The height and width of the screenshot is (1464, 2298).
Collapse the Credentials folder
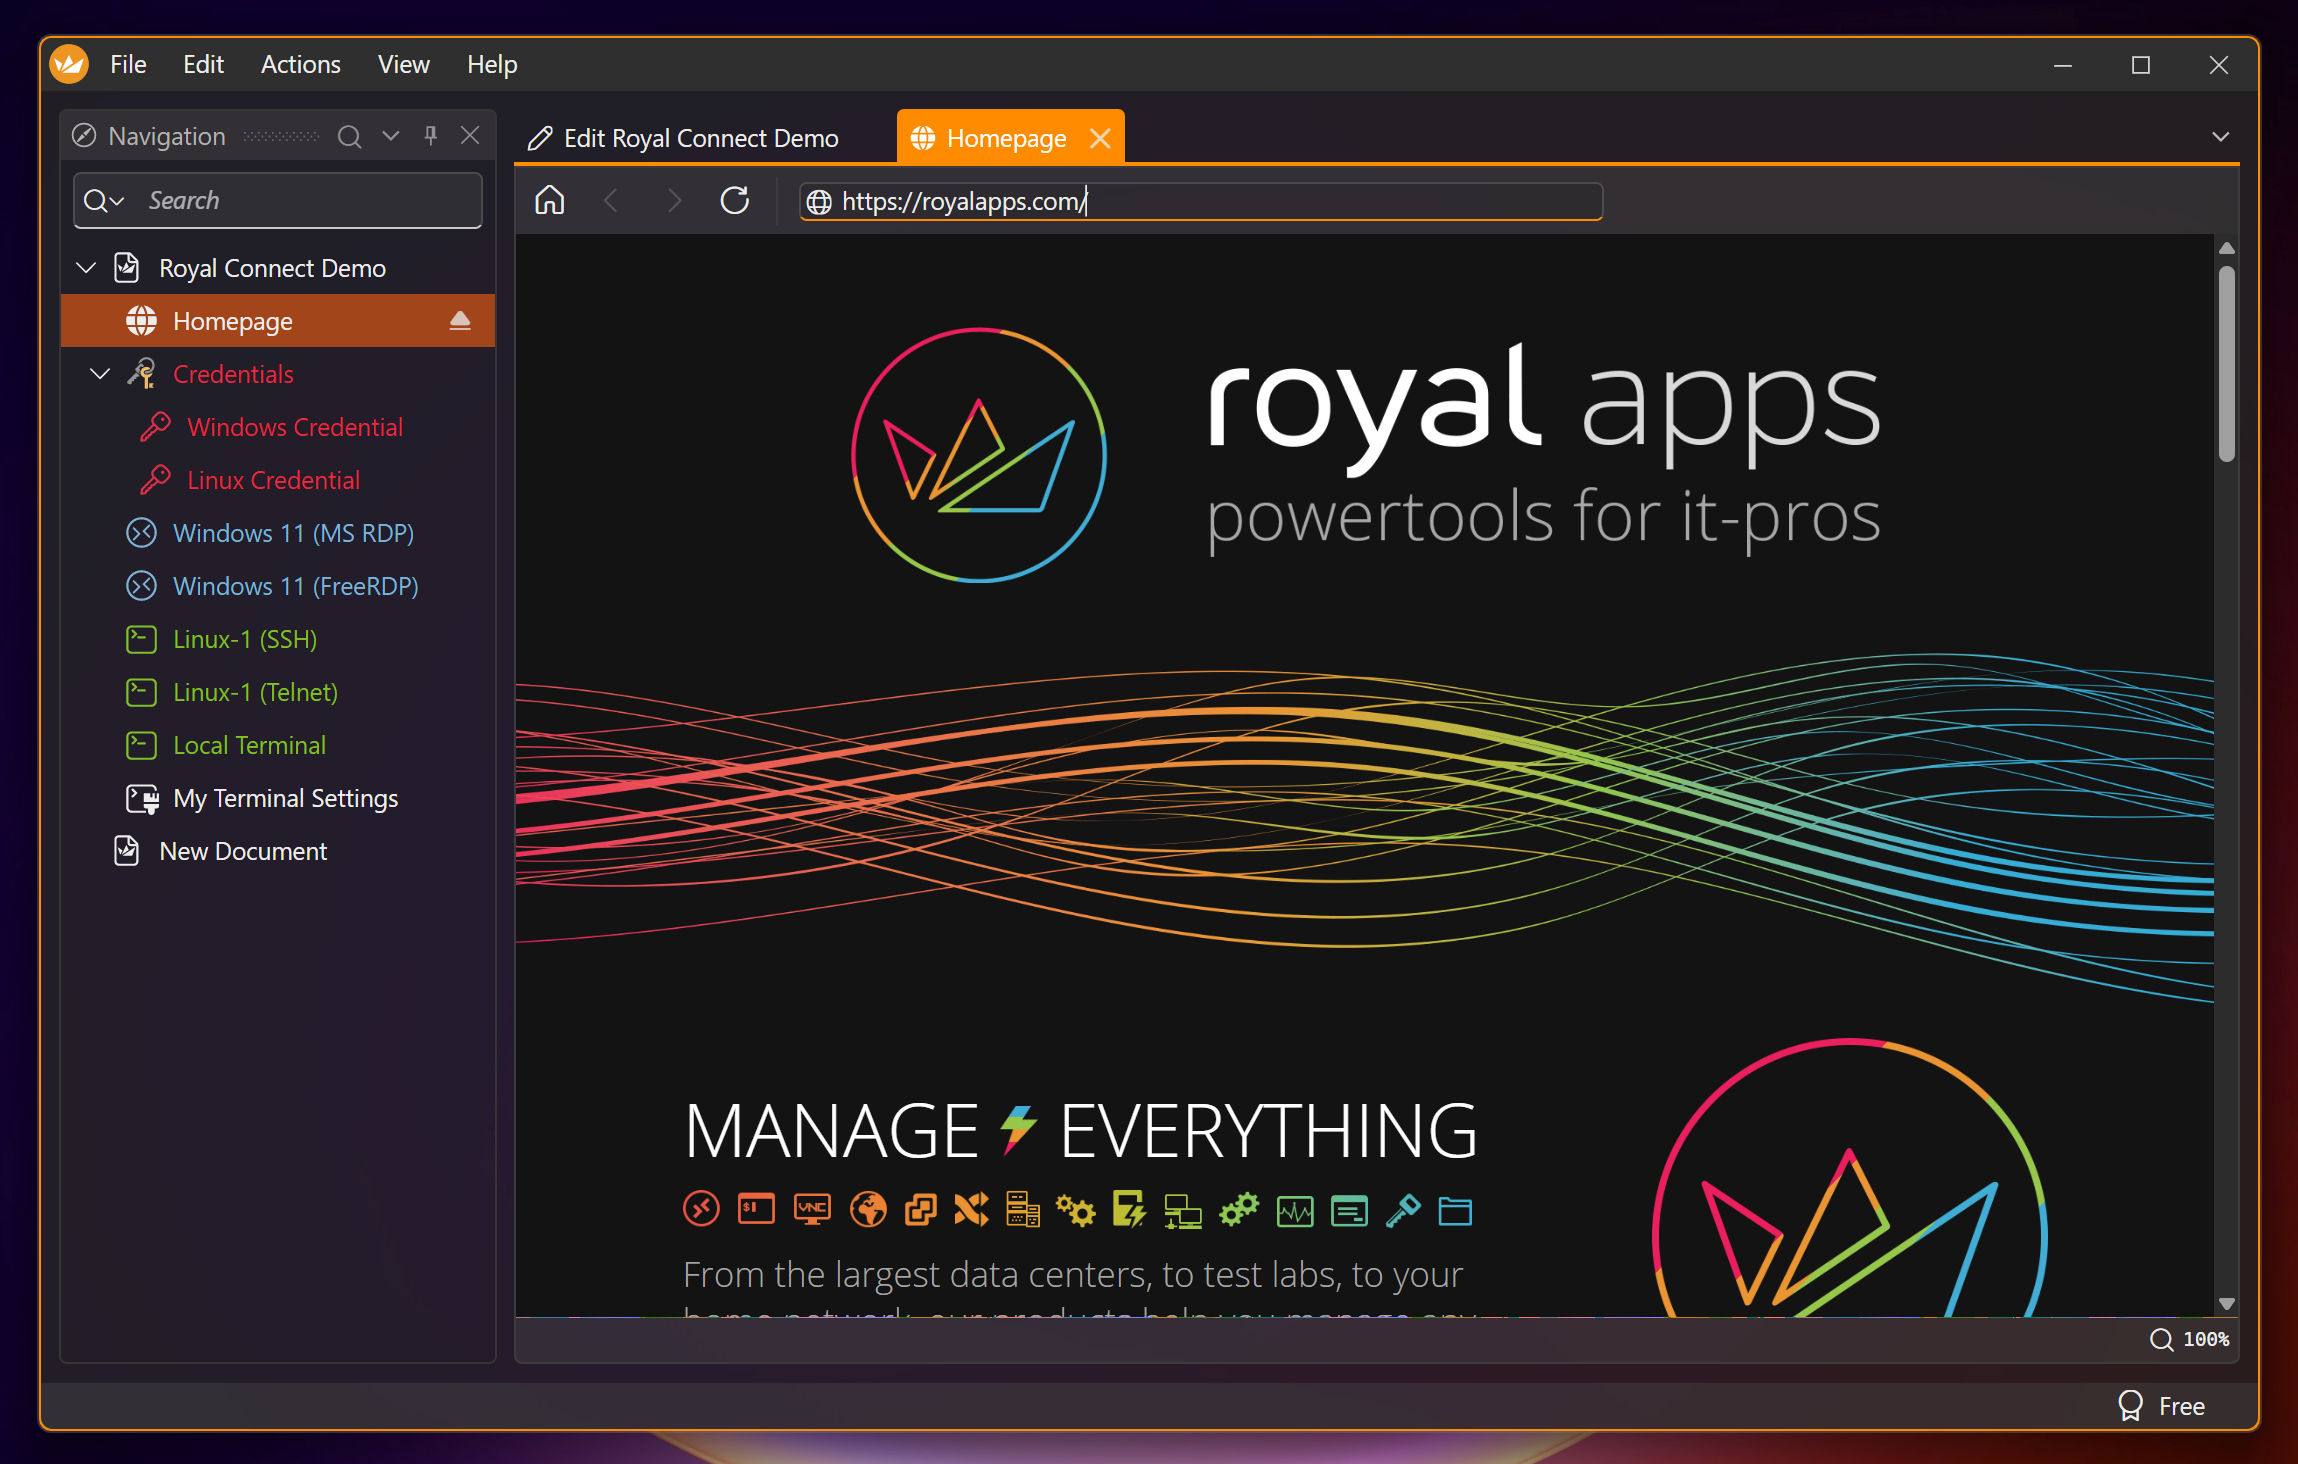(x=100, y=374)
